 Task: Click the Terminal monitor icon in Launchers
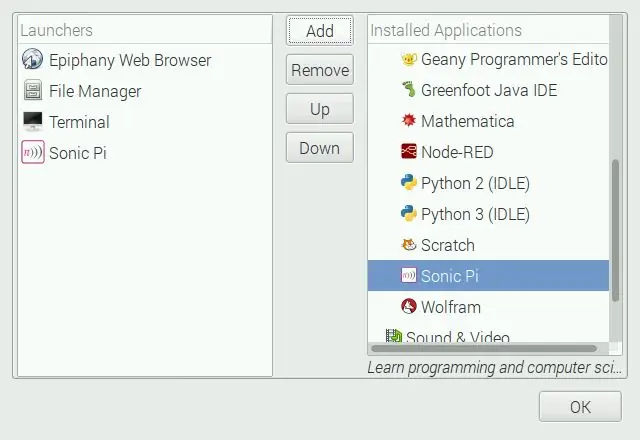click(33, 121)
